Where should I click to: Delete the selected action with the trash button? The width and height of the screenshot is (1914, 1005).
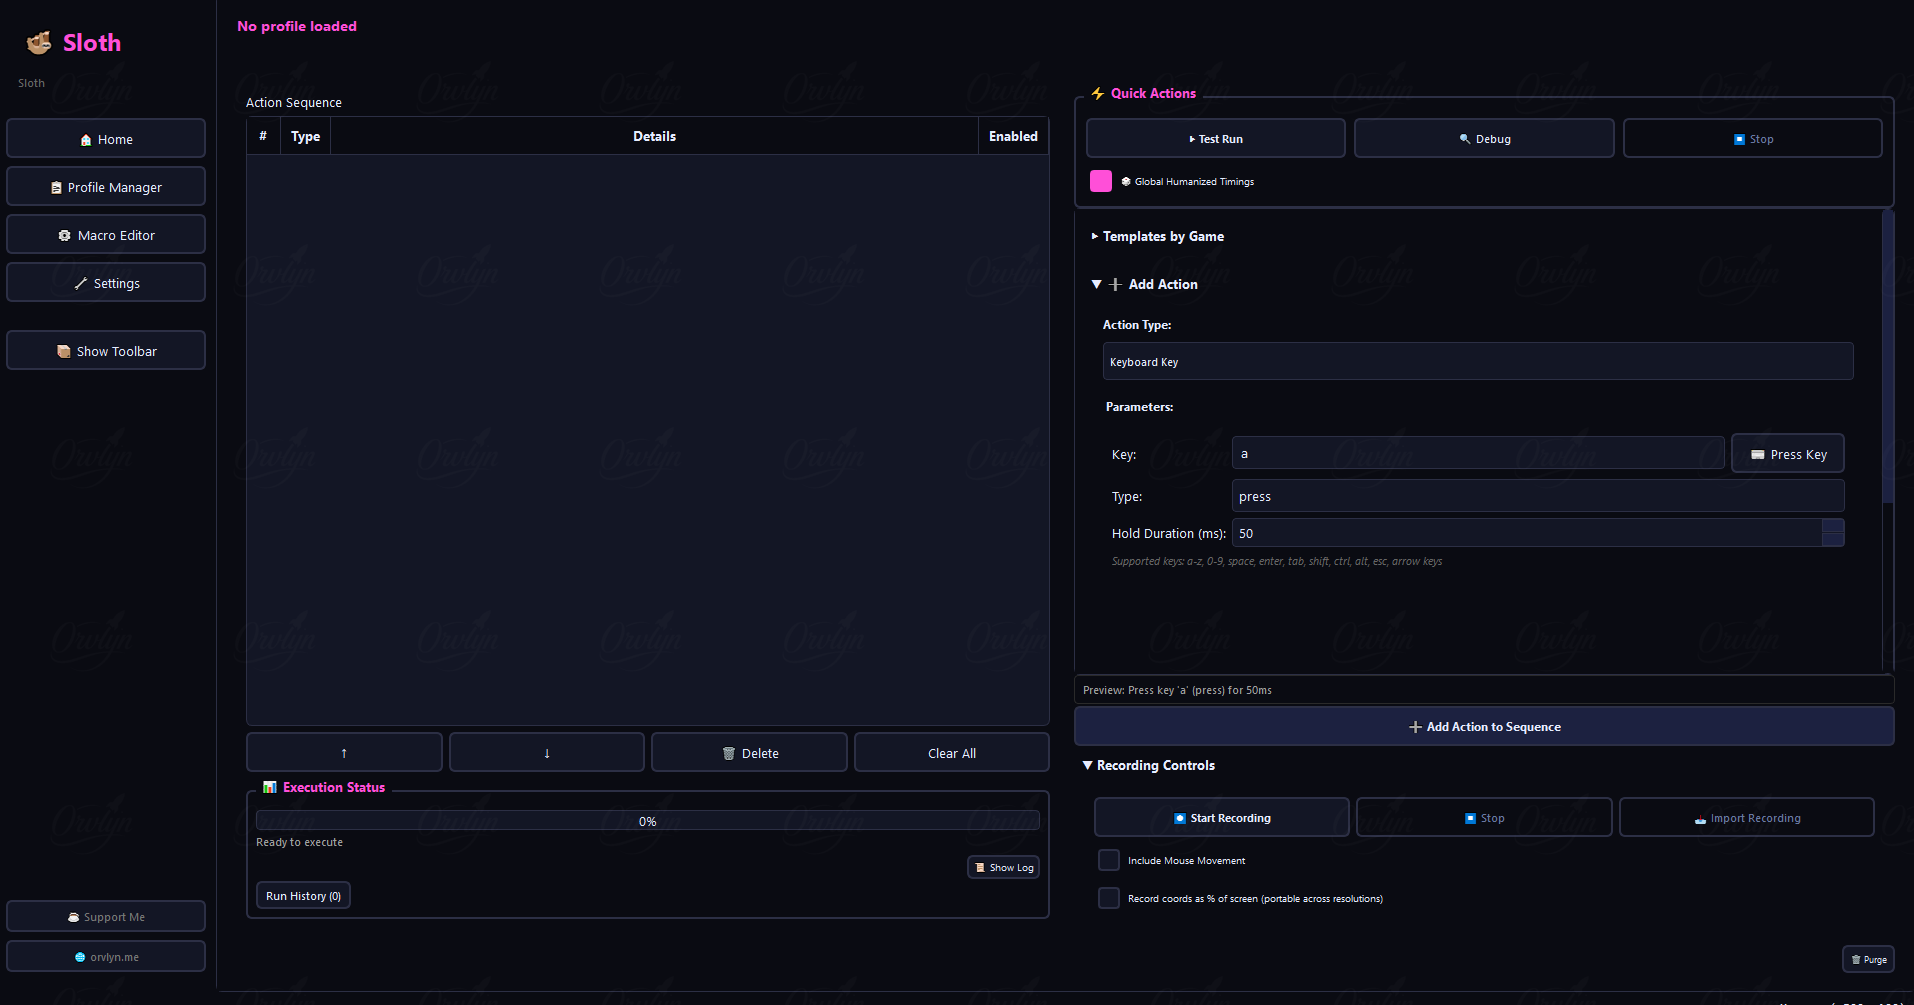point(749,753)
